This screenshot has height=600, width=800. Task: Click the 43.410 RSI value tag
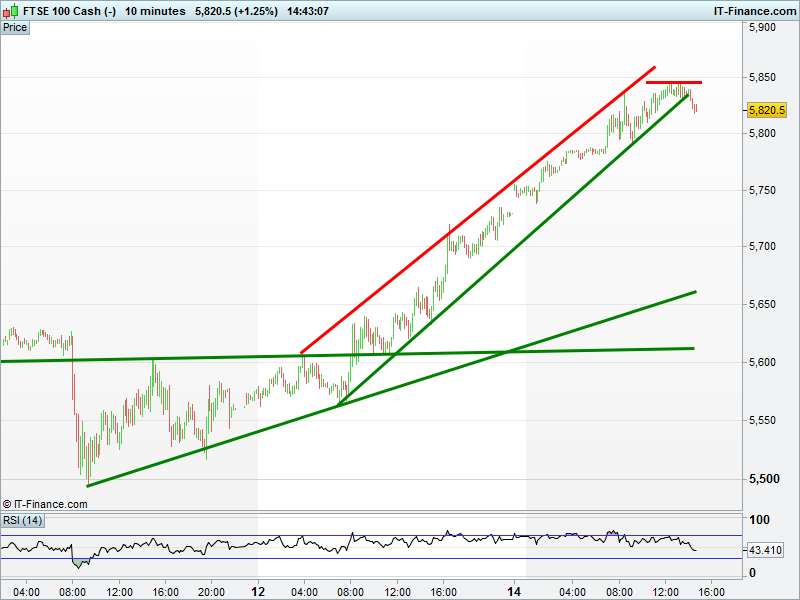click(767, 550)
